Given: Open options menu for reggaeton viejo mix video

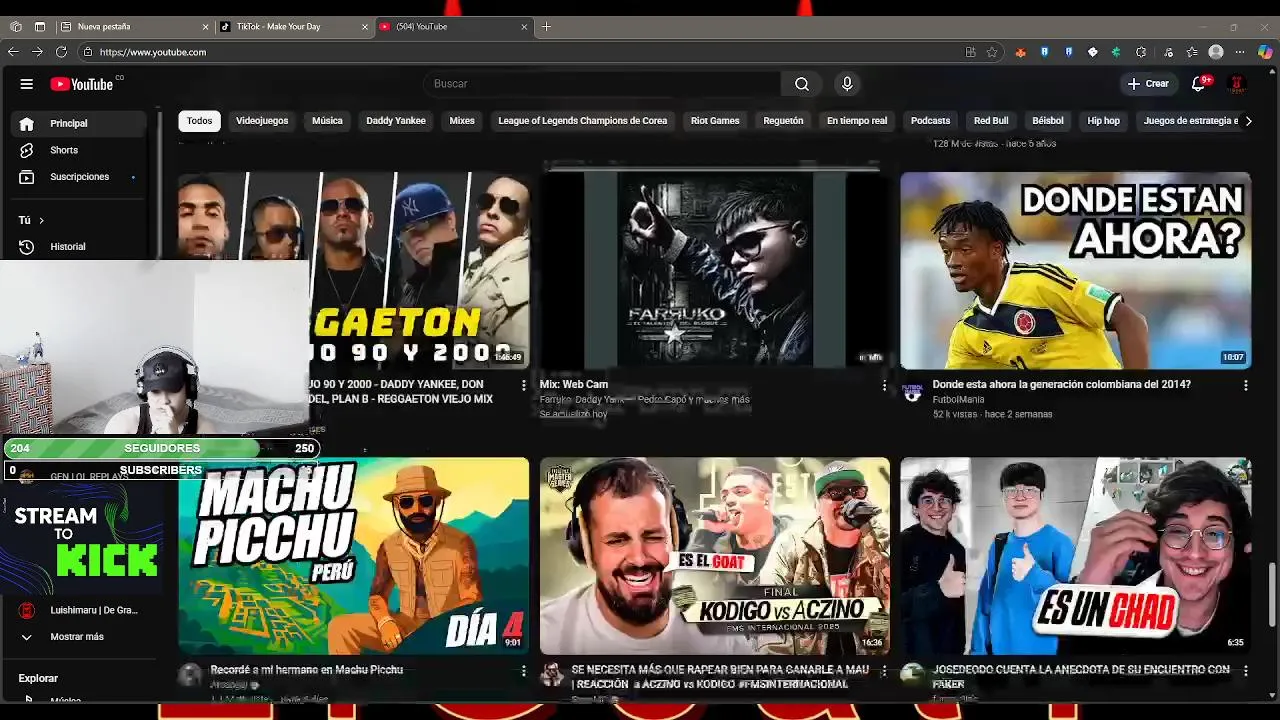Looking at the screenshot, I should [523, 385].
